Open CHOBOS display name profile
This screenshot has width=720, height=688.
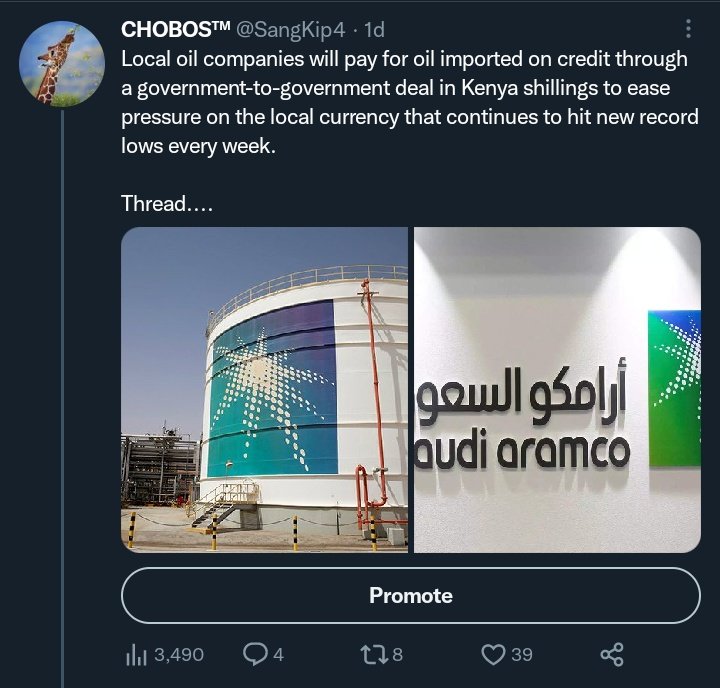click(x=175, y=29)
